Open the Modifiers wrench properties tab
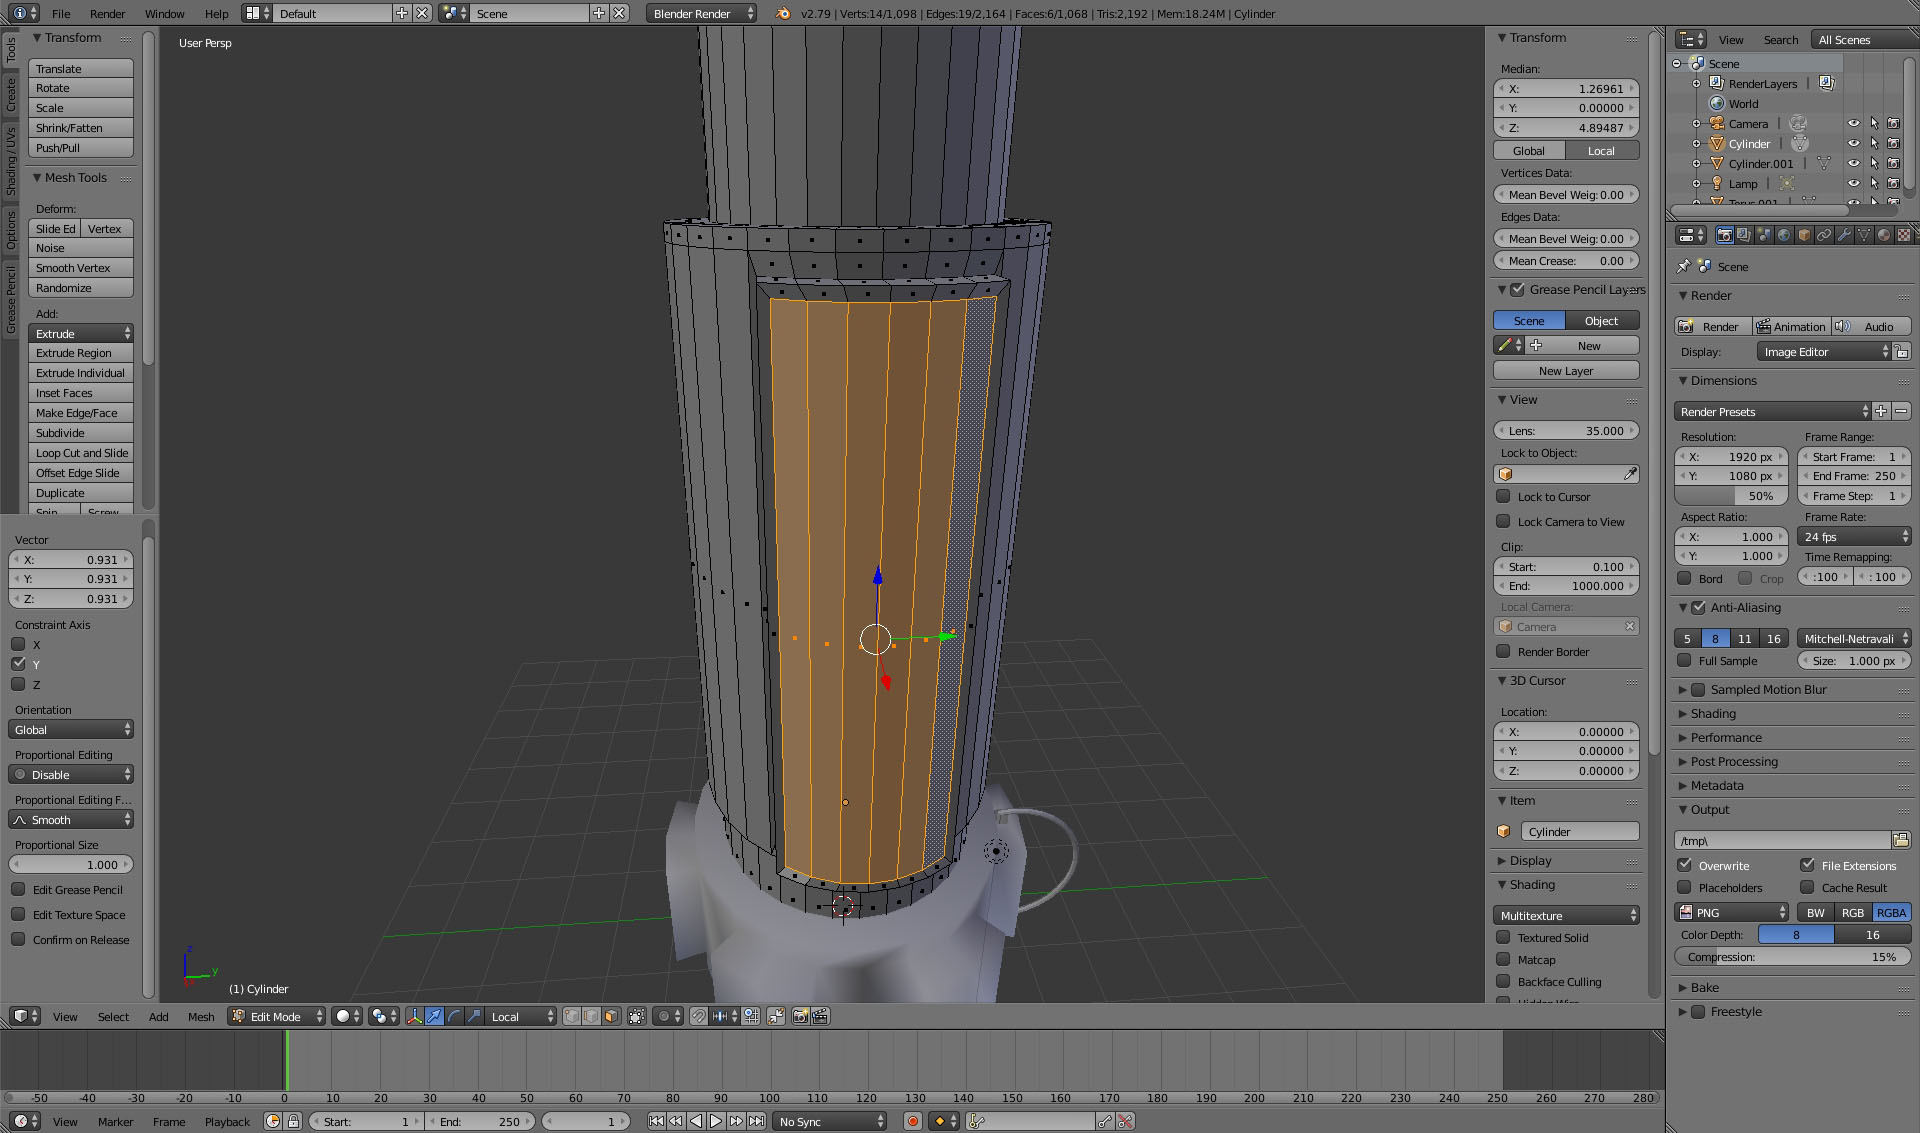This screenshot has height=1133, width=1920. (1843, 235)
